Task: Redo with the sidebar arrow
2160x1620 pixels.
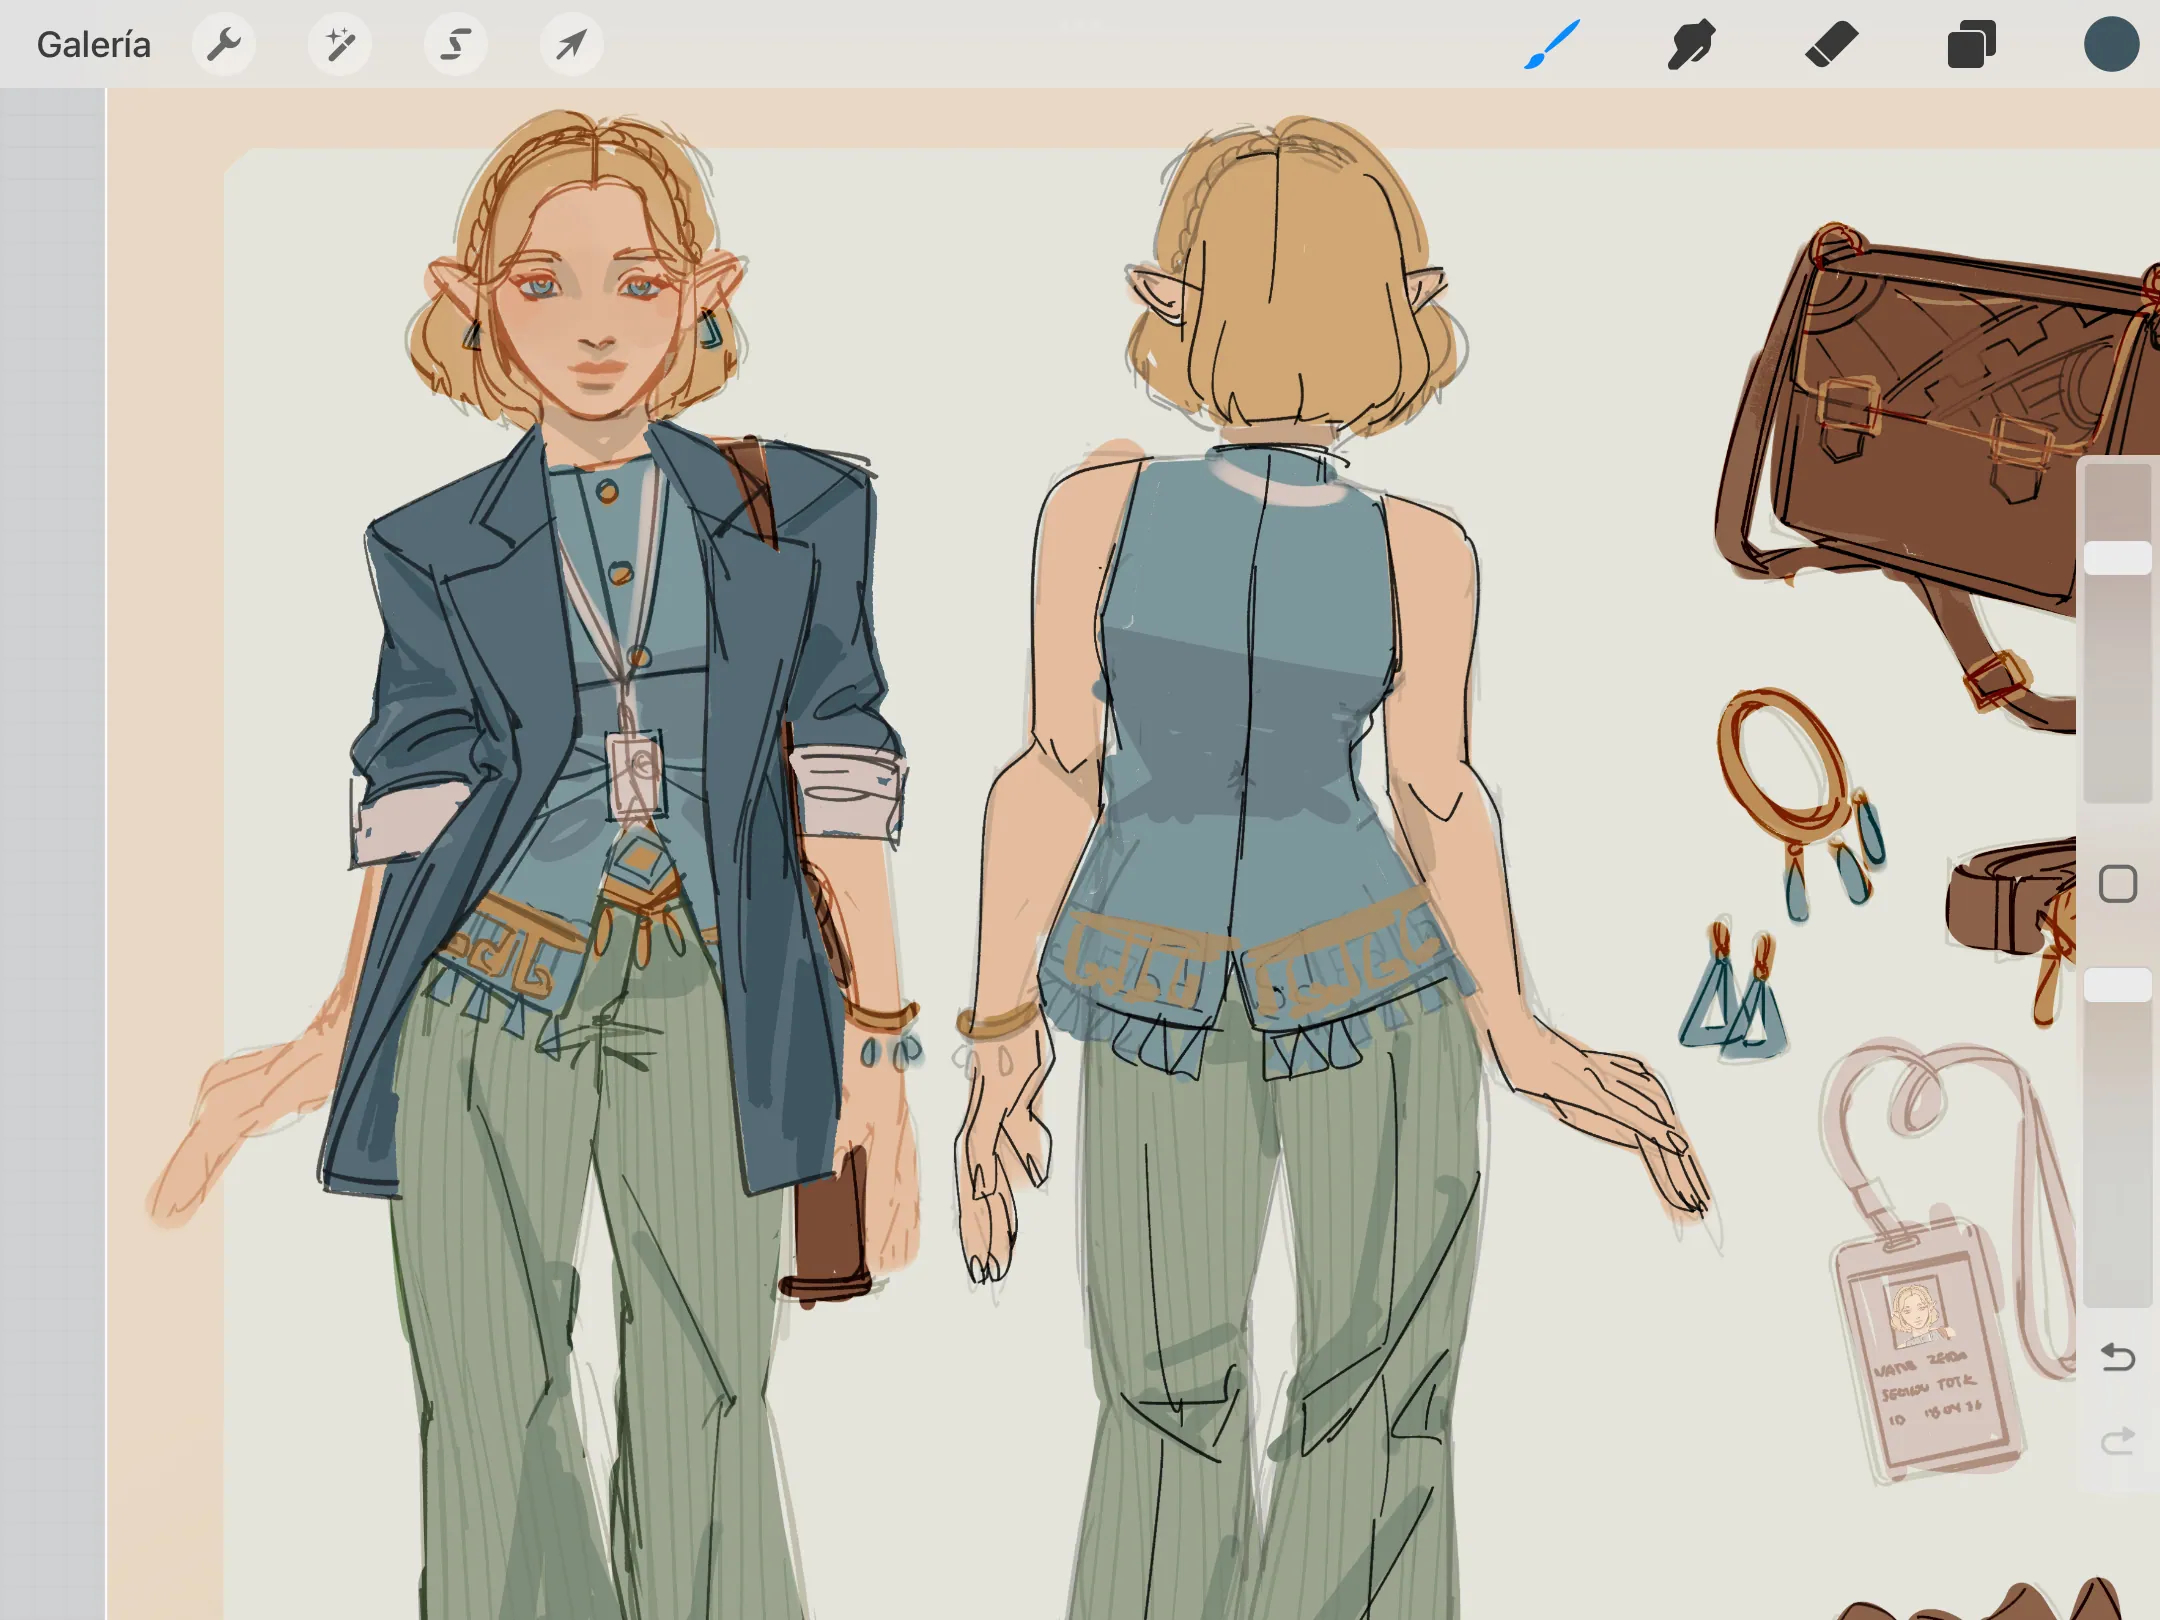Action: (2117, 1441)
